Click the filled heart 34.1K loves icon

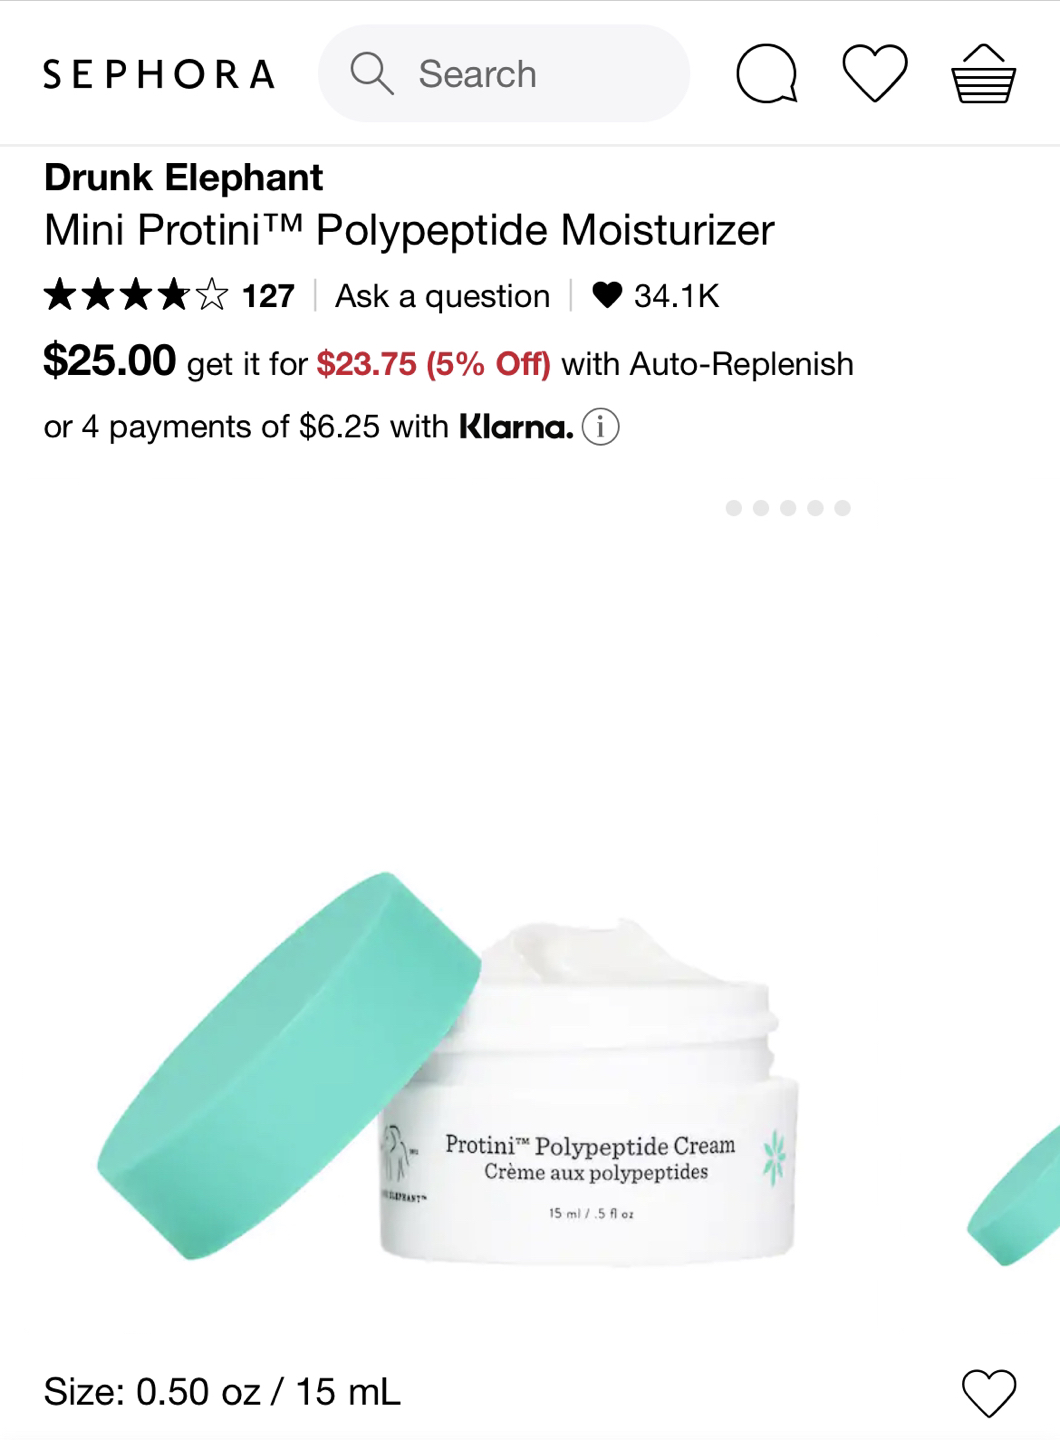(x=607, y=295)
